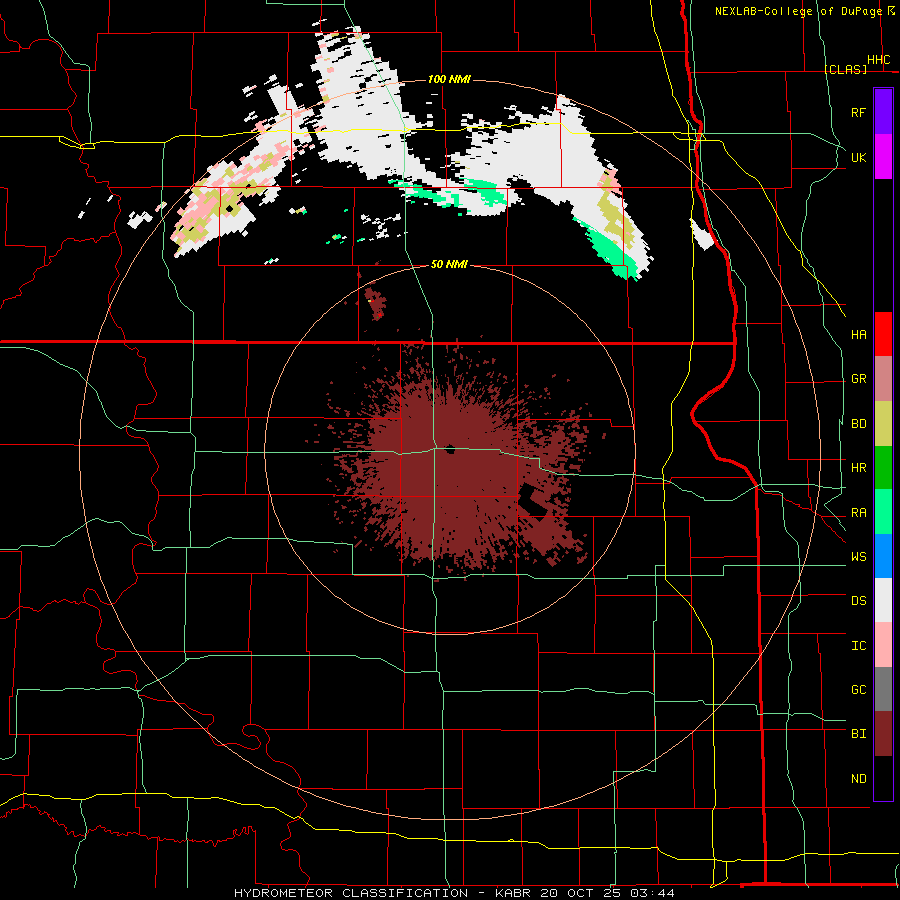Click the RF legend label
The height and width of the screenshot is (900, 900).
(x=858, y=112)
